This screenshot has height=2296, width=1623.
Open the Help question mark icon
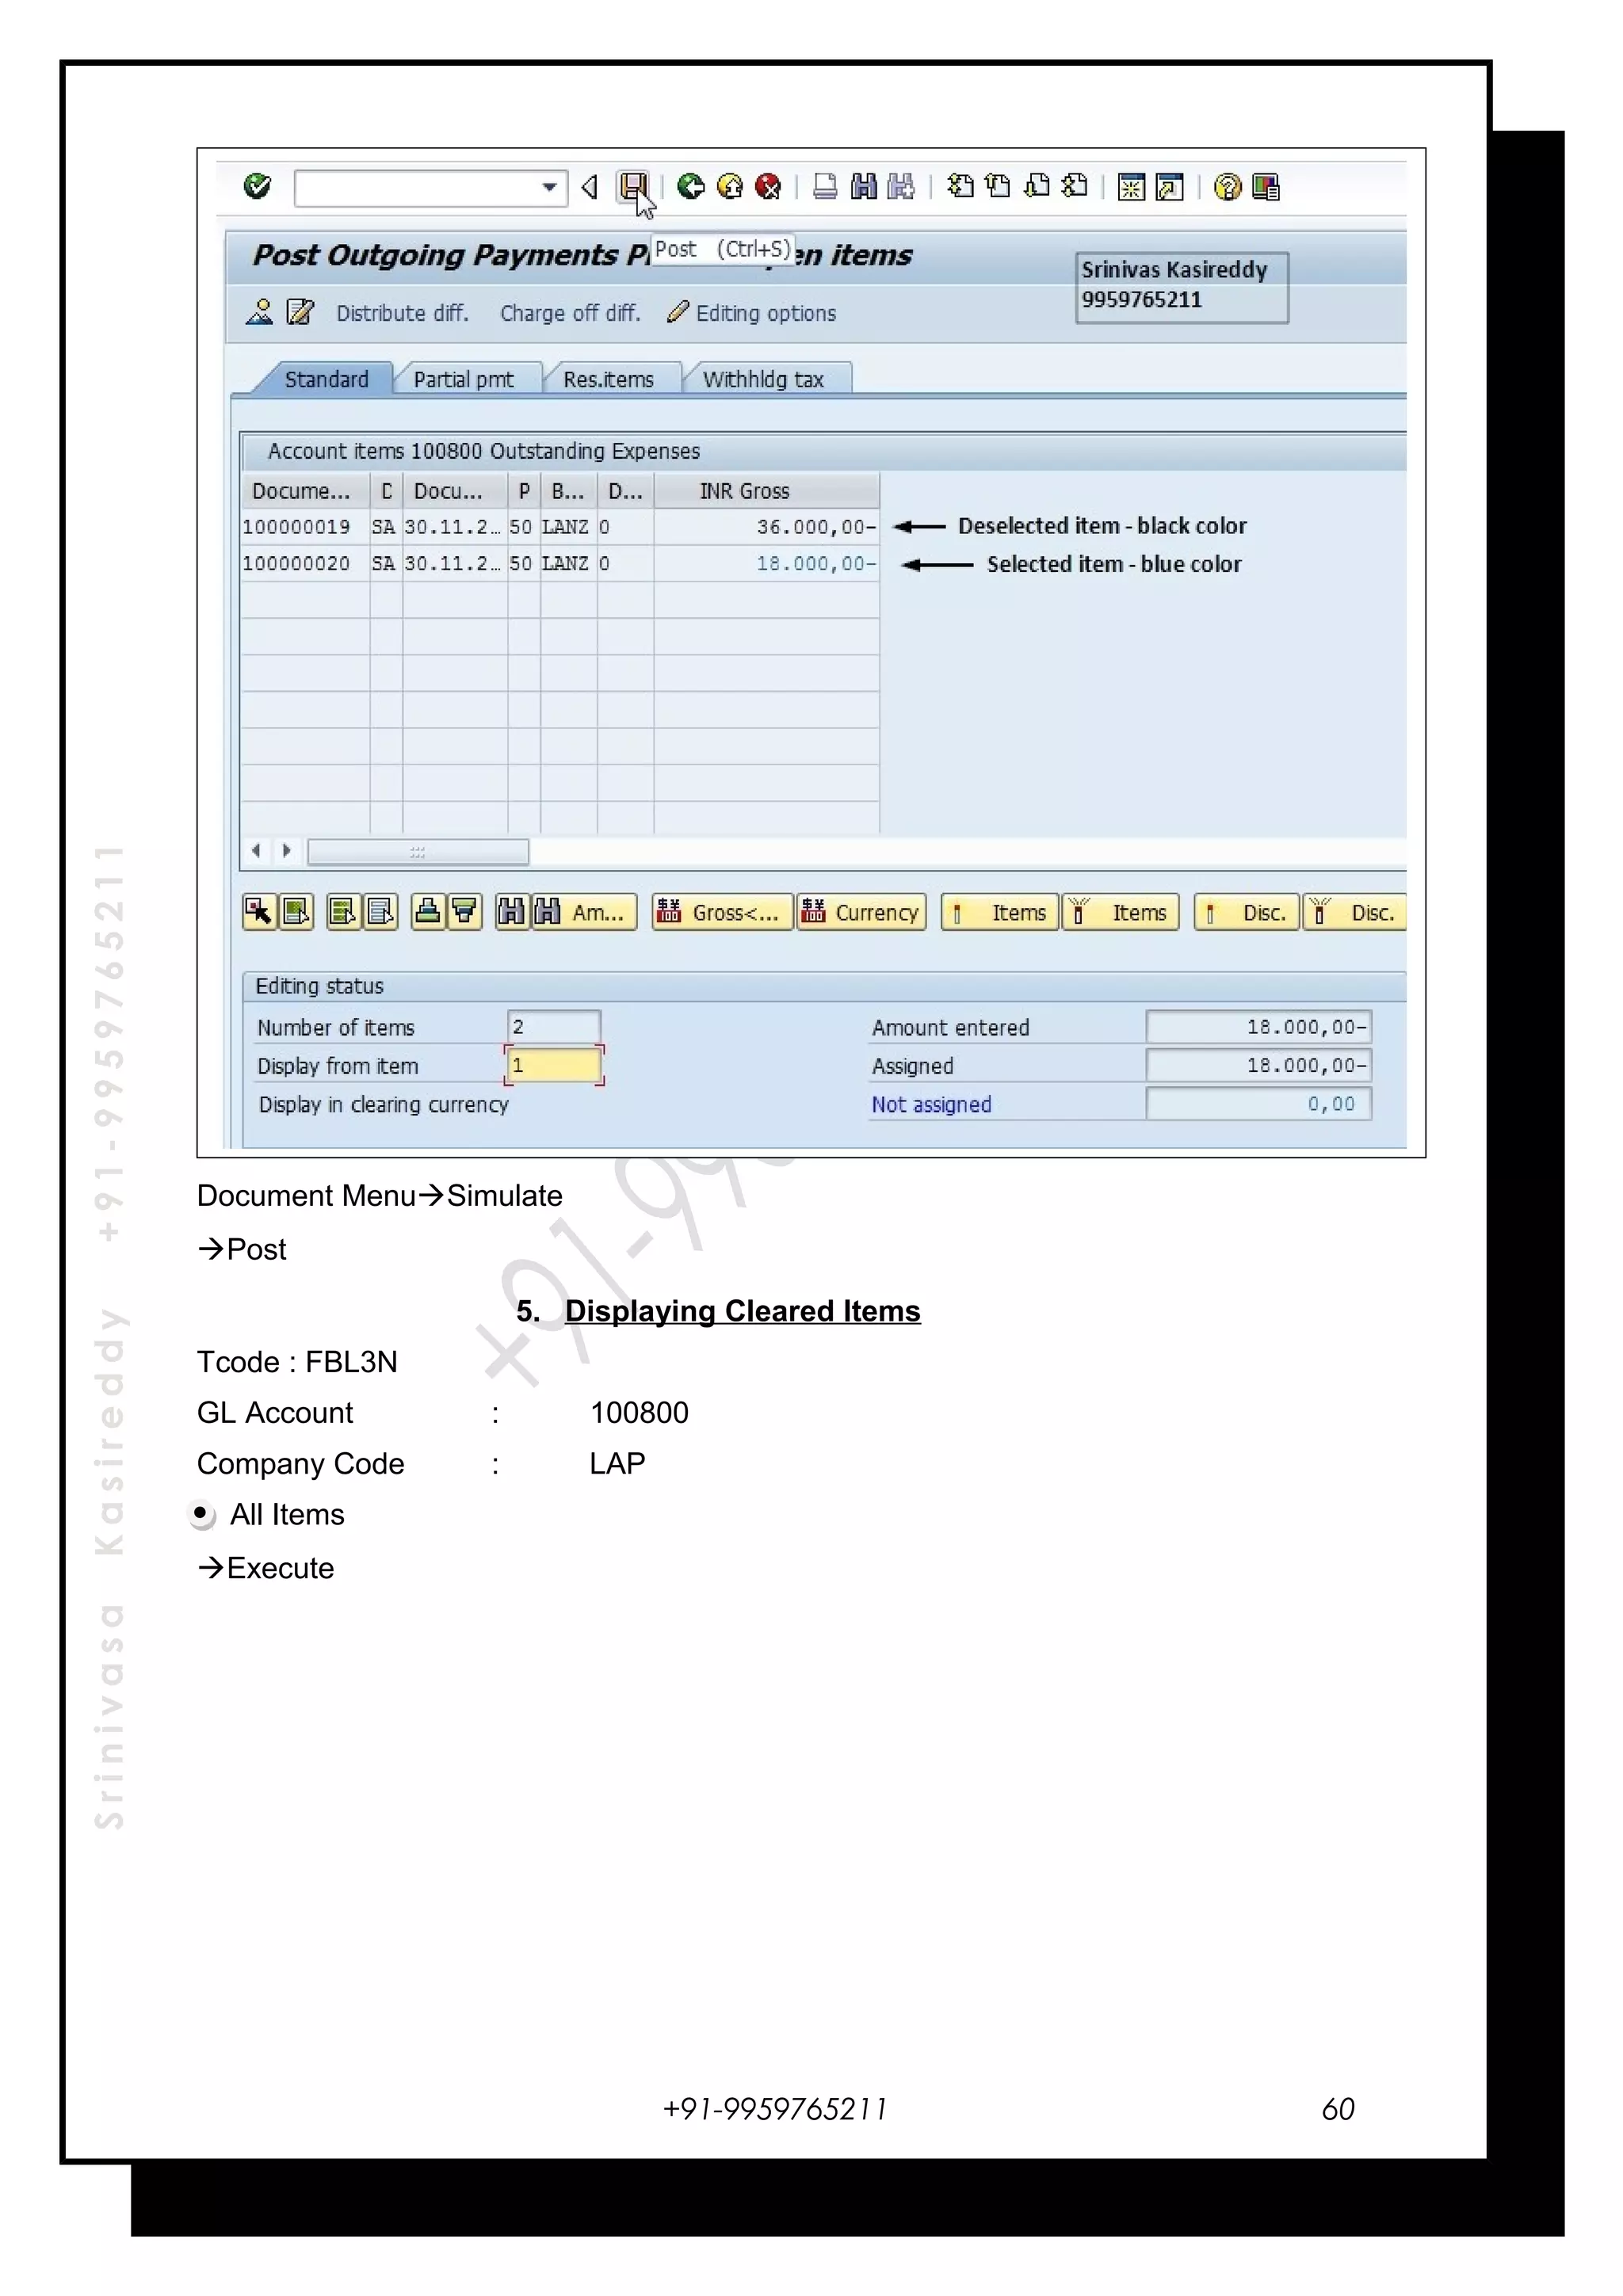click(1227, 187)
